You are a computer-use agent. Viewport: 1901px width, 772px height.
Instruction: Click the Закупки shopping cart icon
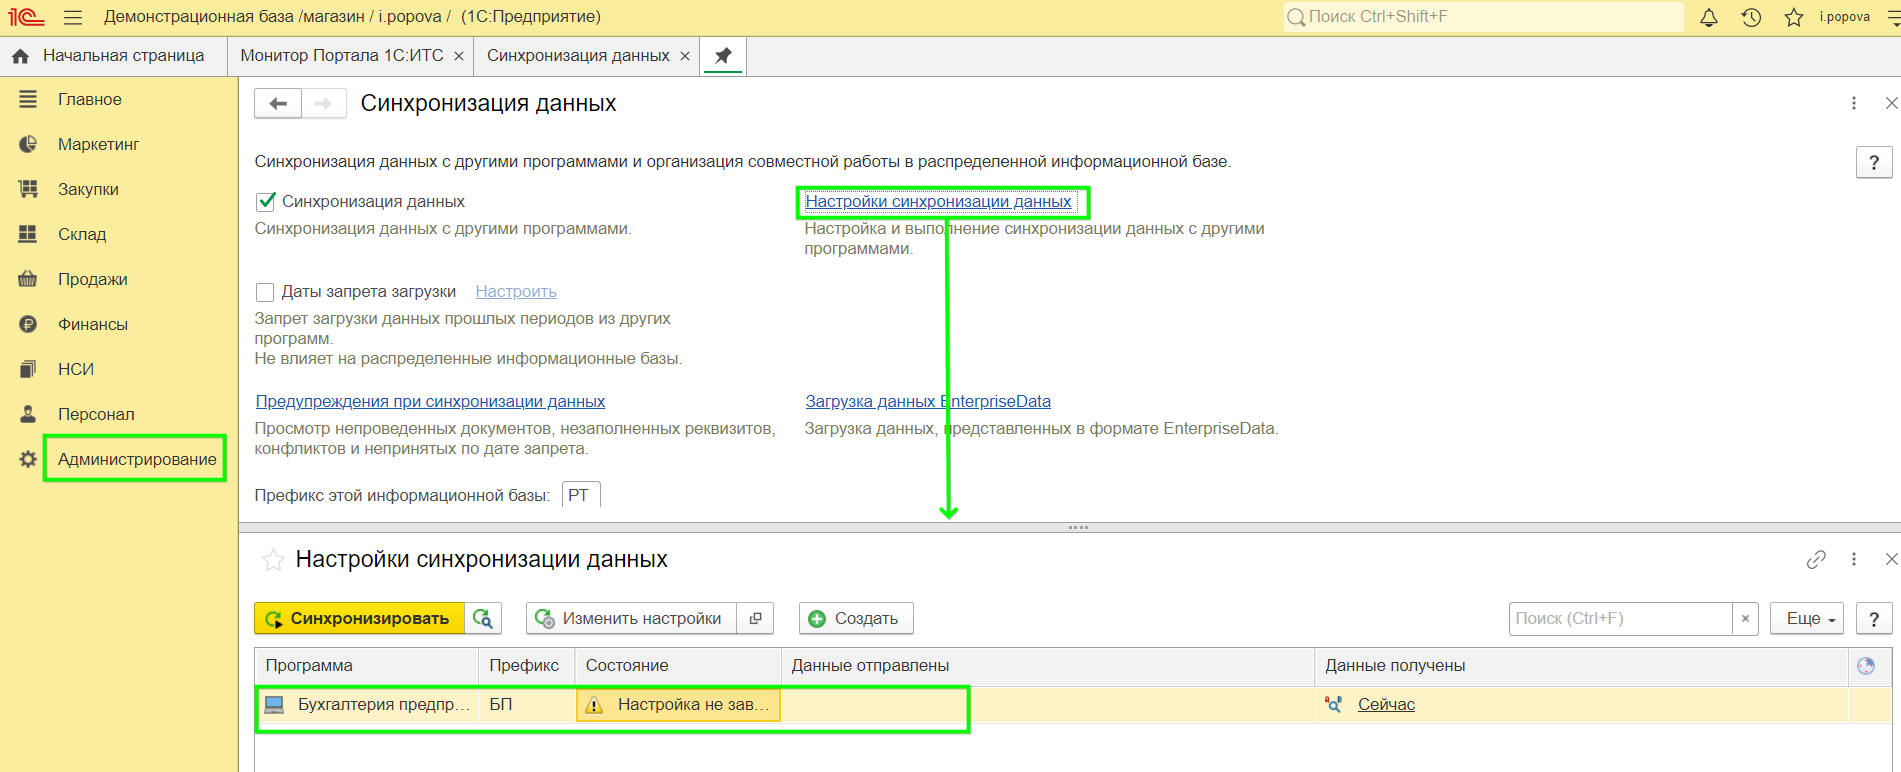click(28, 189)
